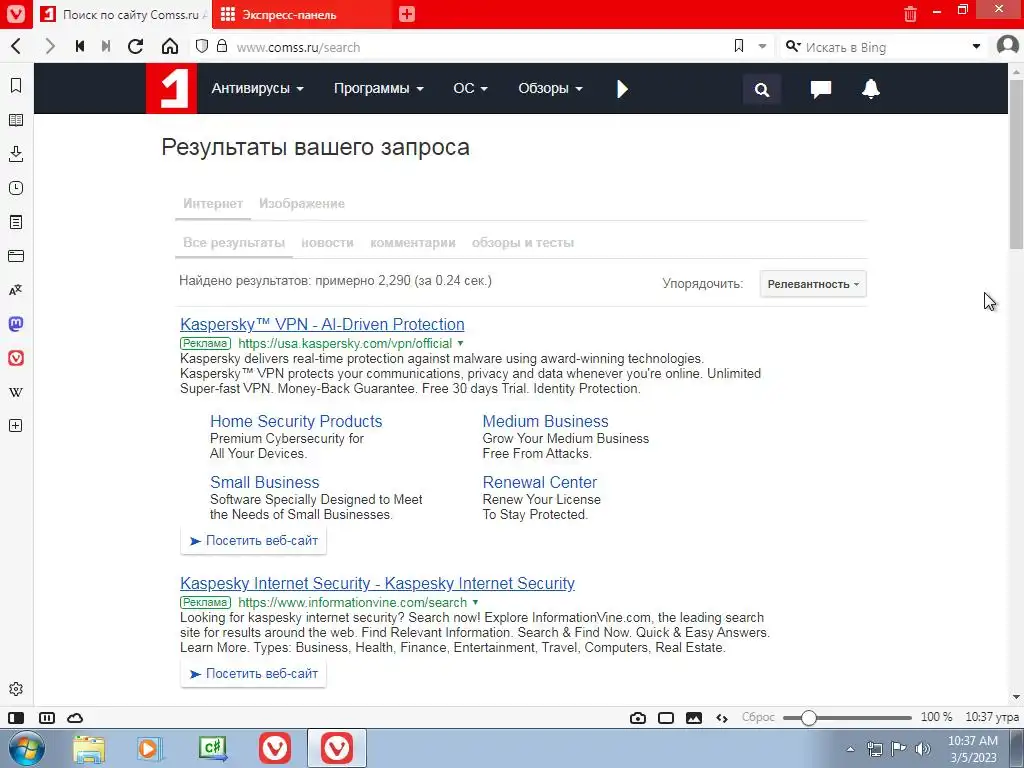
Task: Click the window panel status icon
Action: pyautogui.click(x=666, y=718)
